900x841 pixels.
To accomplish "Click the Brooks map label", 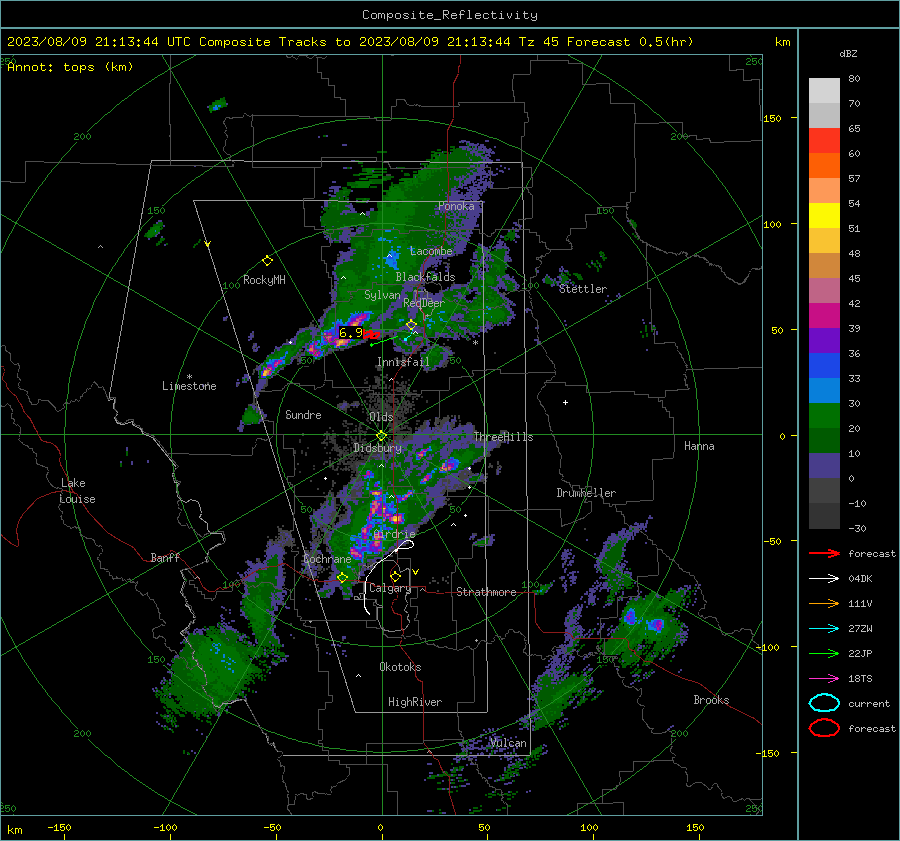I will tap(711, 700).
